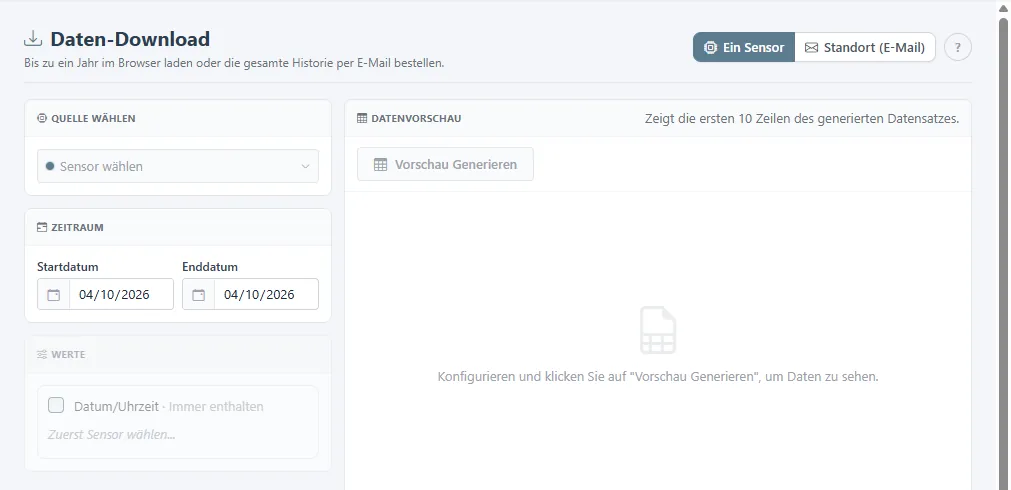Click the Vorschau Generieren button
This screenshot has width=1011, height=490.
446,164
